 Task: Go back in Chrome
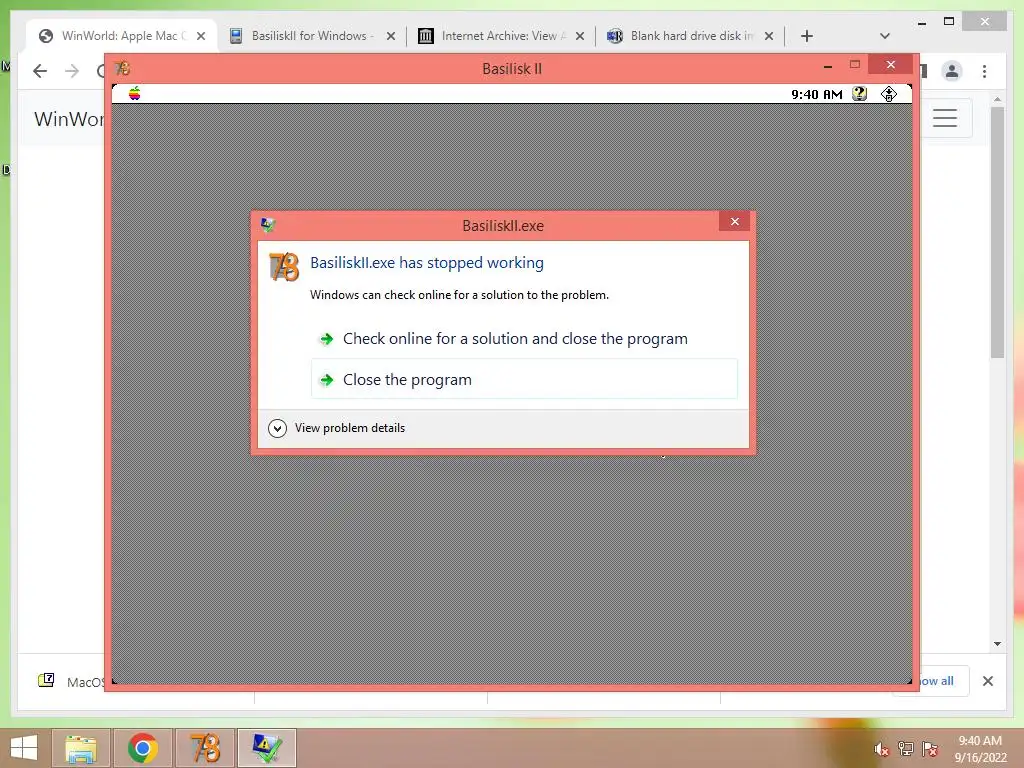point(40,71)
